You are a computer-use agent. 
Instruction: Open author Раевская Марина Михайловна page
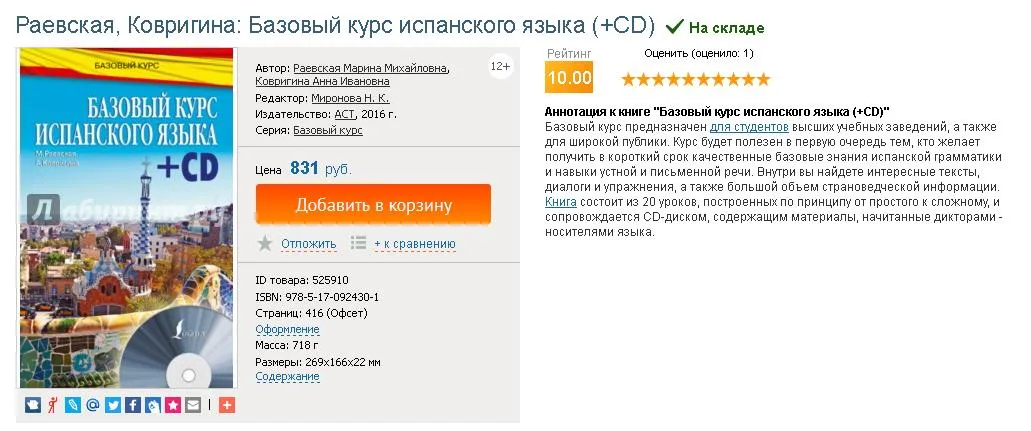point(370,68)
